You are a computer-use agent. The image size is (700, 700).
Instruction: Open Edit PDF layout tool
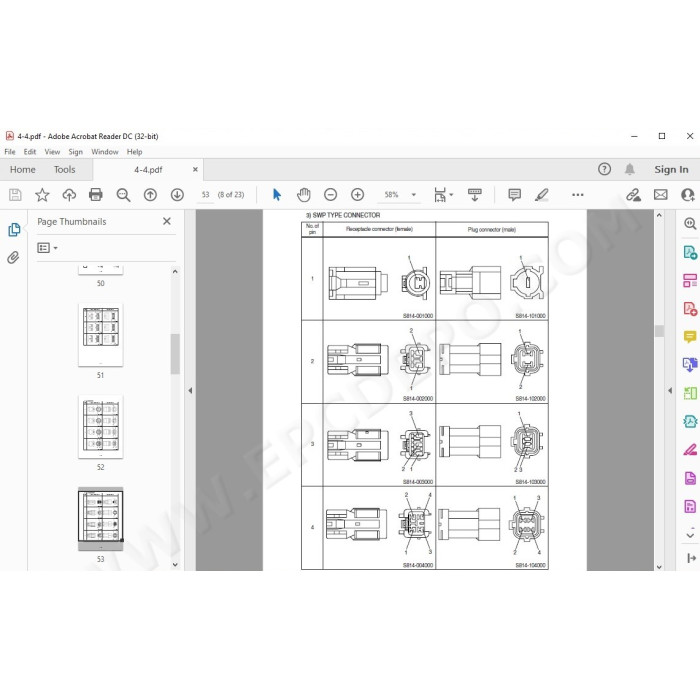690,280
